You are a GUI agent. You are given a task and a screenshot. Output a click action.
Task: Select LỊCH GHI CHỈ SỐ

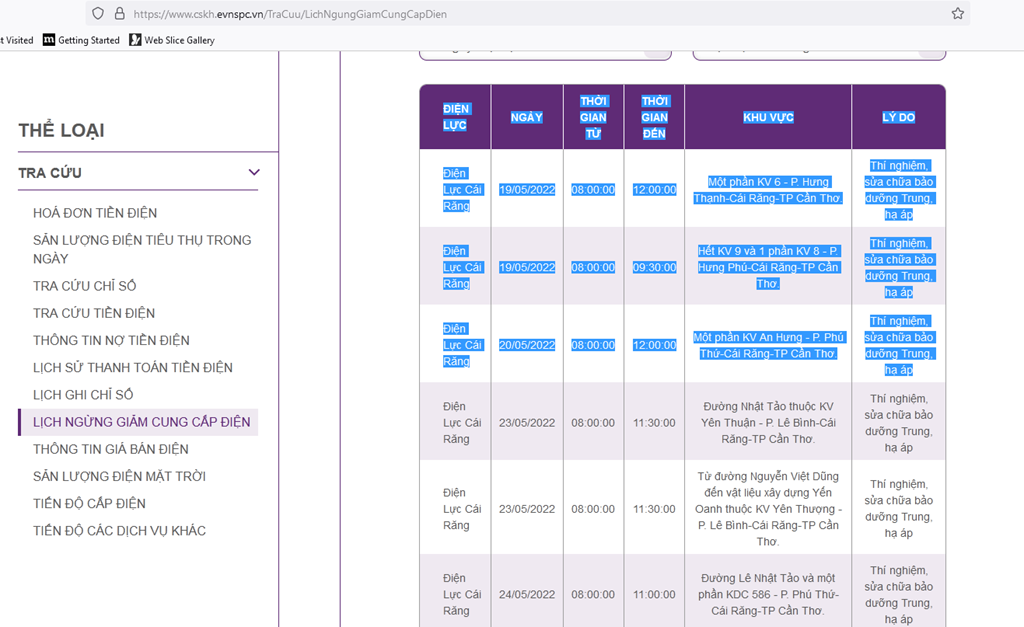pos(83,395)
